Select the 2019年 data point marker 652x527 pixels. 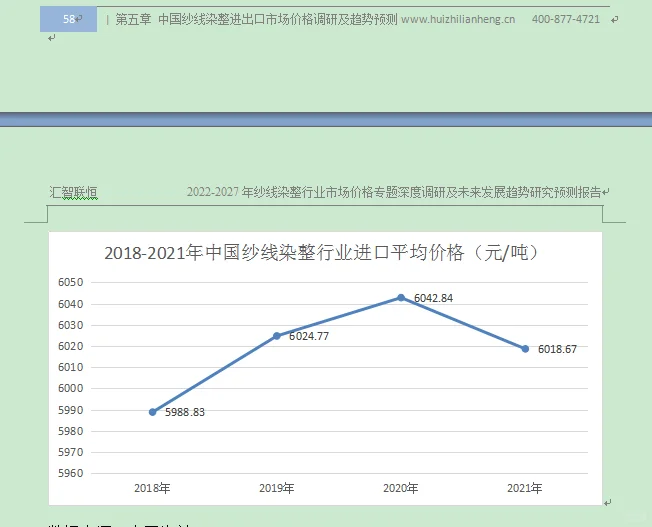click(277, 336)
